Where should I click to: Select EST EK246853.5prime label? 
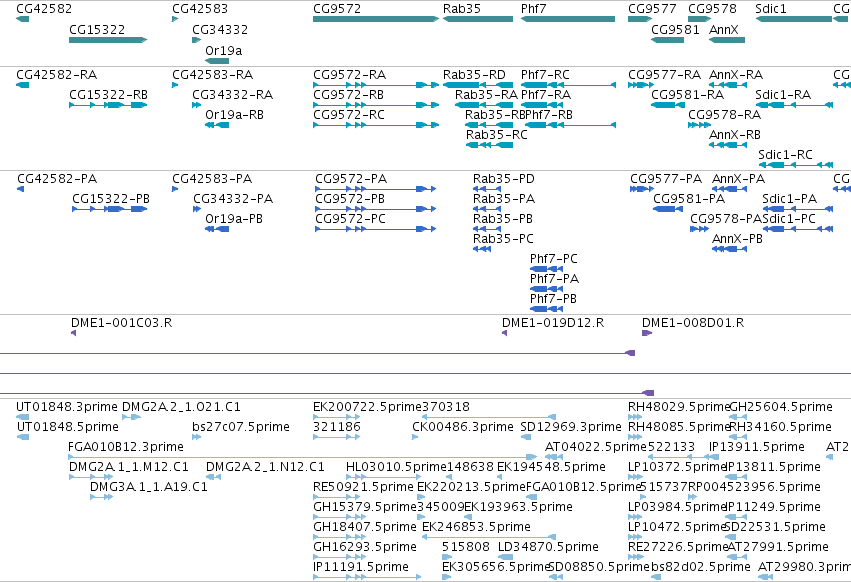coord(477,527)
